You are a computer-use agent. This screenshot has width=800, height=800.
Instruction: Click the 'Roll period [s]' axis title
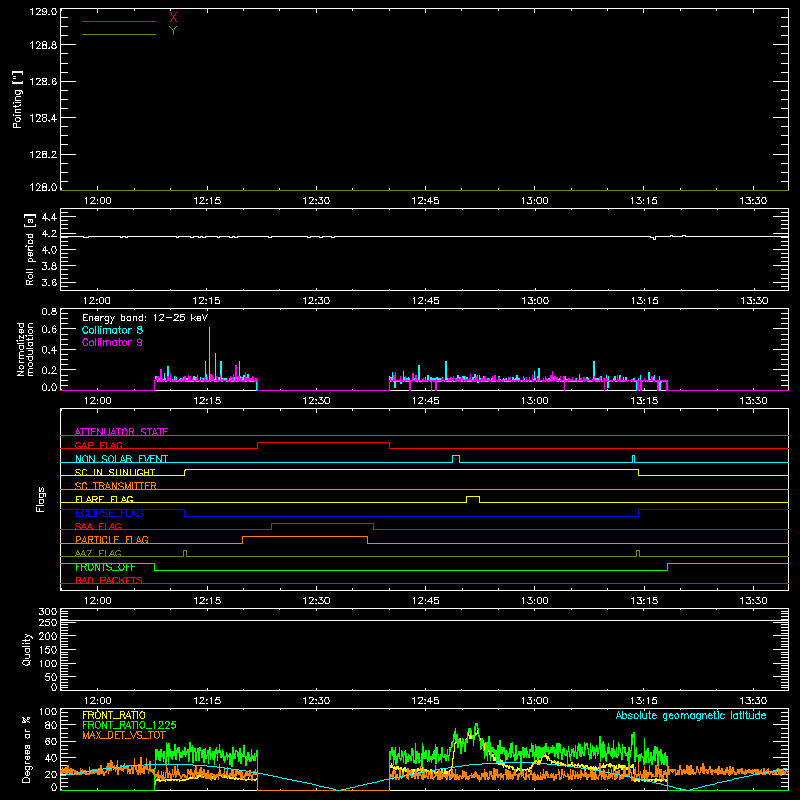coord(30,249)
